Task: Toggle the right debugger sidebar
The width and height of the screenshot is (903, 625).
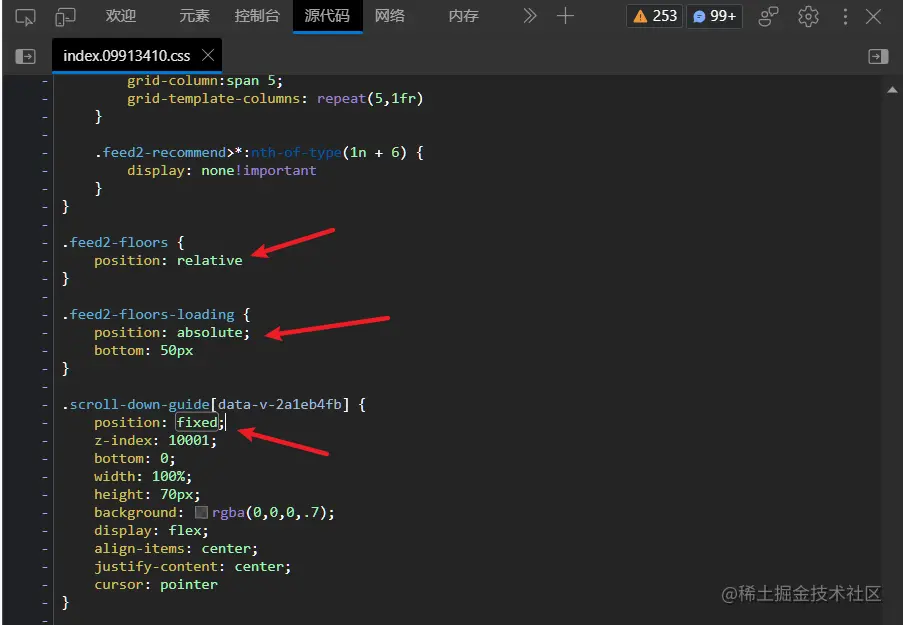Action: (x=878, y=56)
